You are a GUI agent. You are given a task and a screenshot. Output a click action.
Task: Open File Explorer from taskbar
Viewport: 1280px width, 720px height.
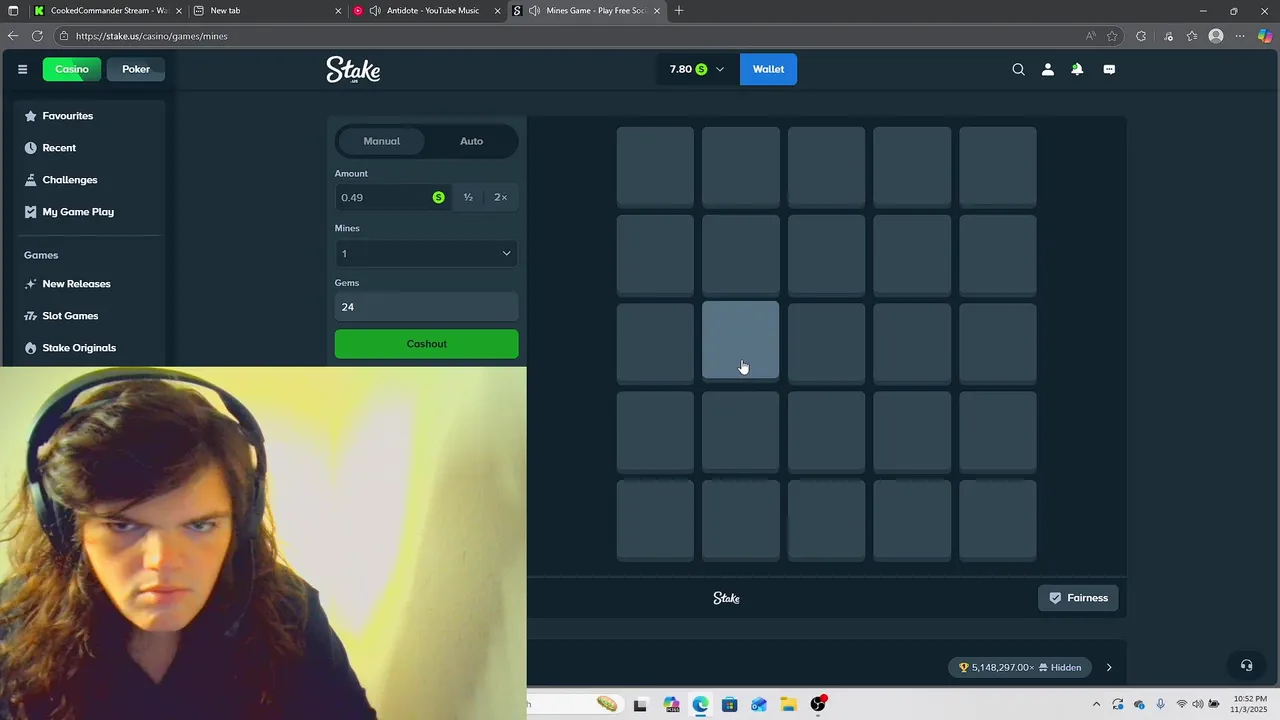click(788, 705)
